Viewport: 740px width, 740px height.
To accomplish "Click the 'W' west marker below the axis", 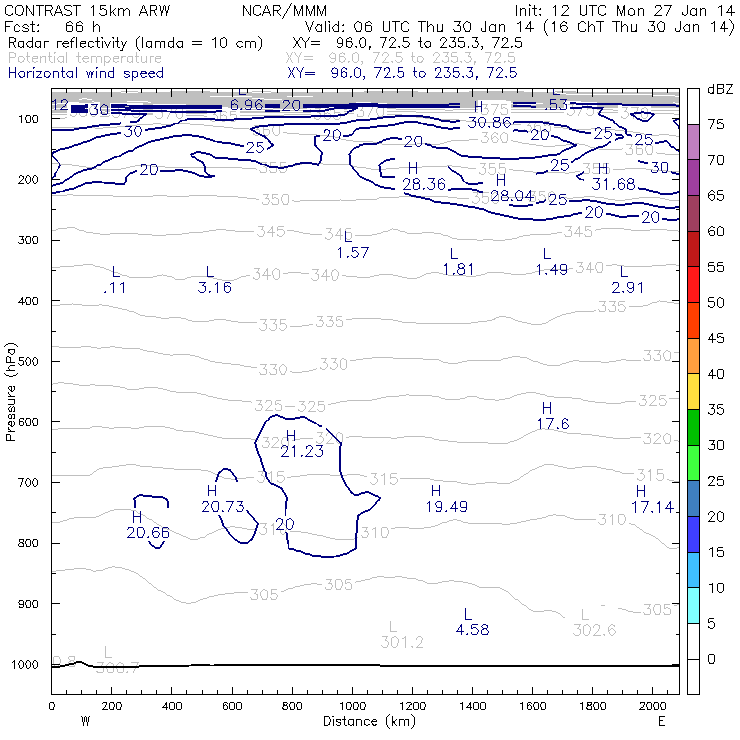I will pos(85,721).
